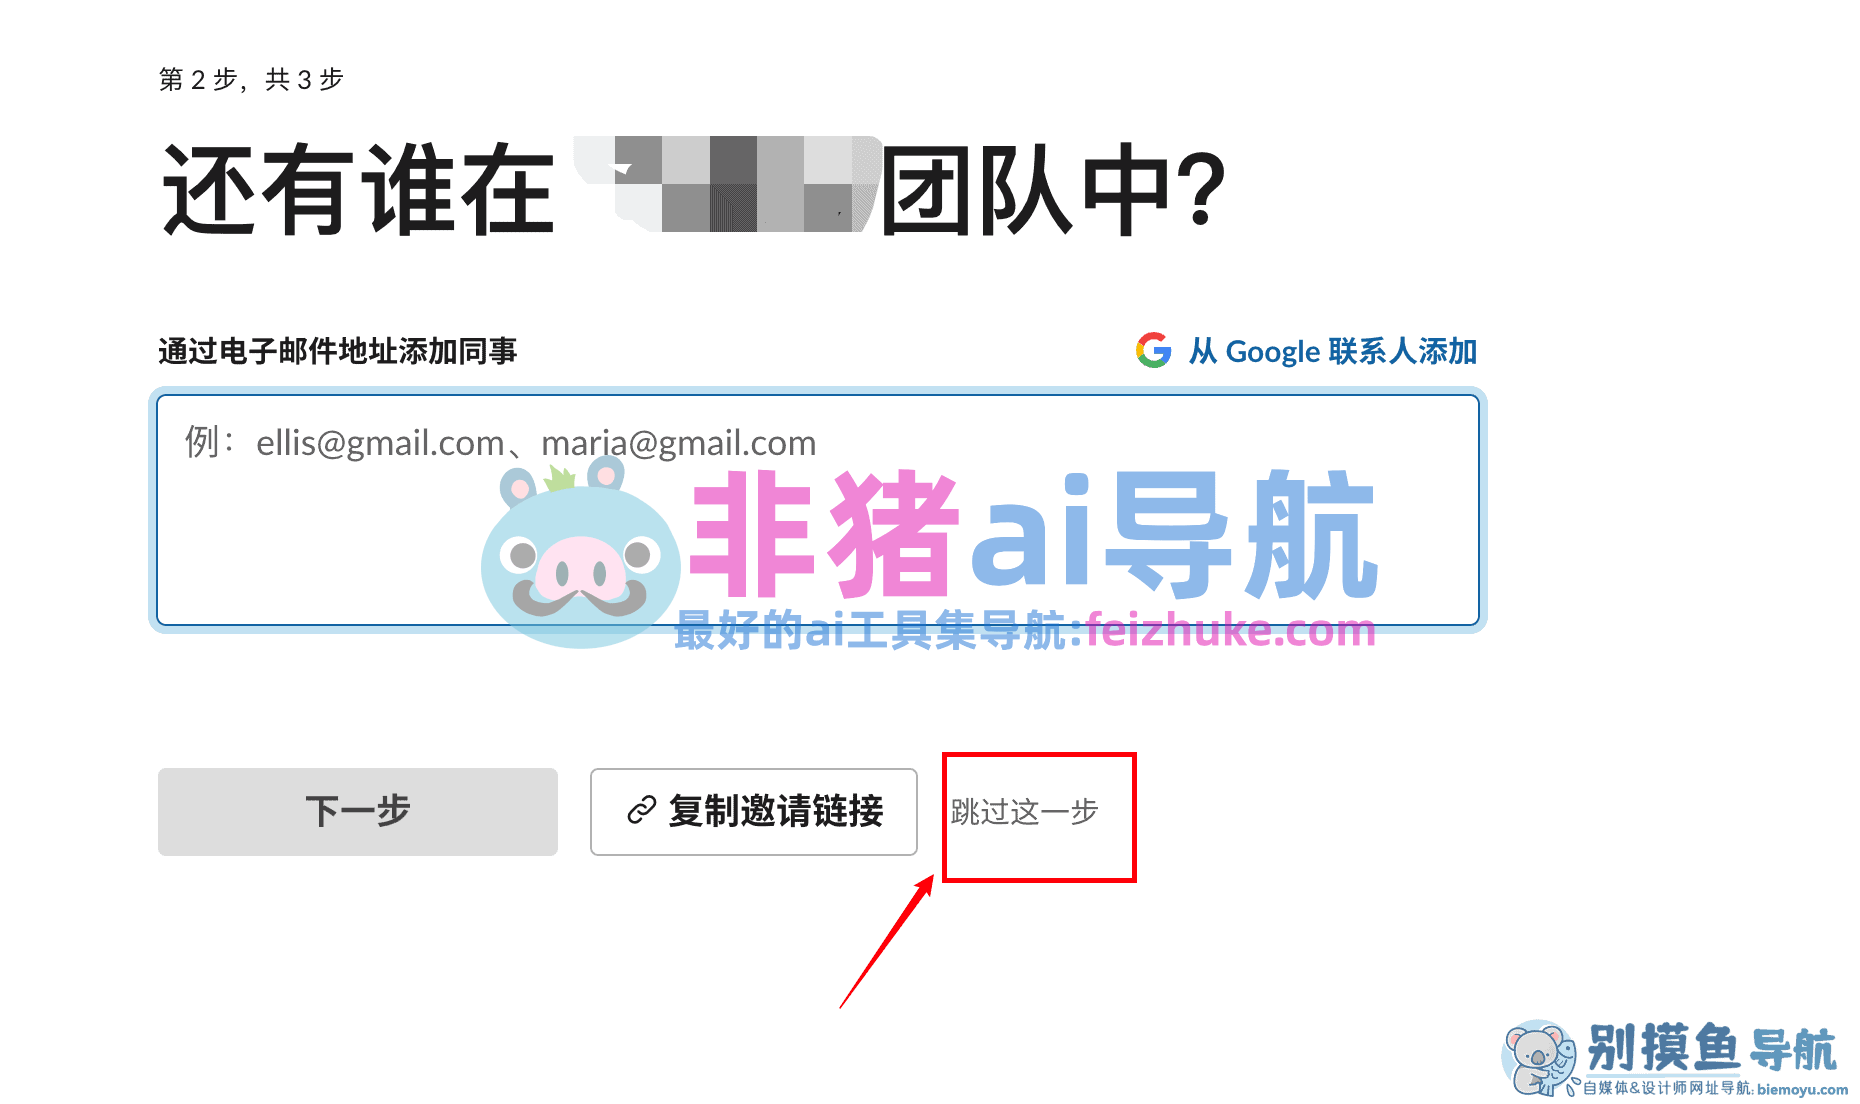
Task: Focus the coworker email address input box
Action: [818, 510]
